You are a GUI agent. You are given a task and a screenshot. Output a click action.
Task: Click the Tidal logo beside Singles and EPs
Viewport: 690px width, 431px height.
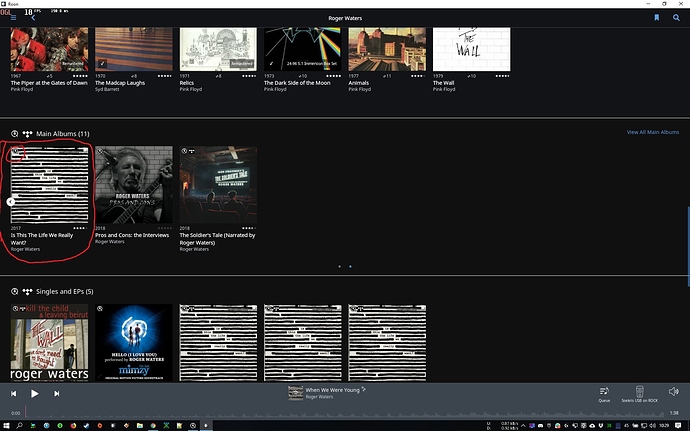tap(27, 291)
